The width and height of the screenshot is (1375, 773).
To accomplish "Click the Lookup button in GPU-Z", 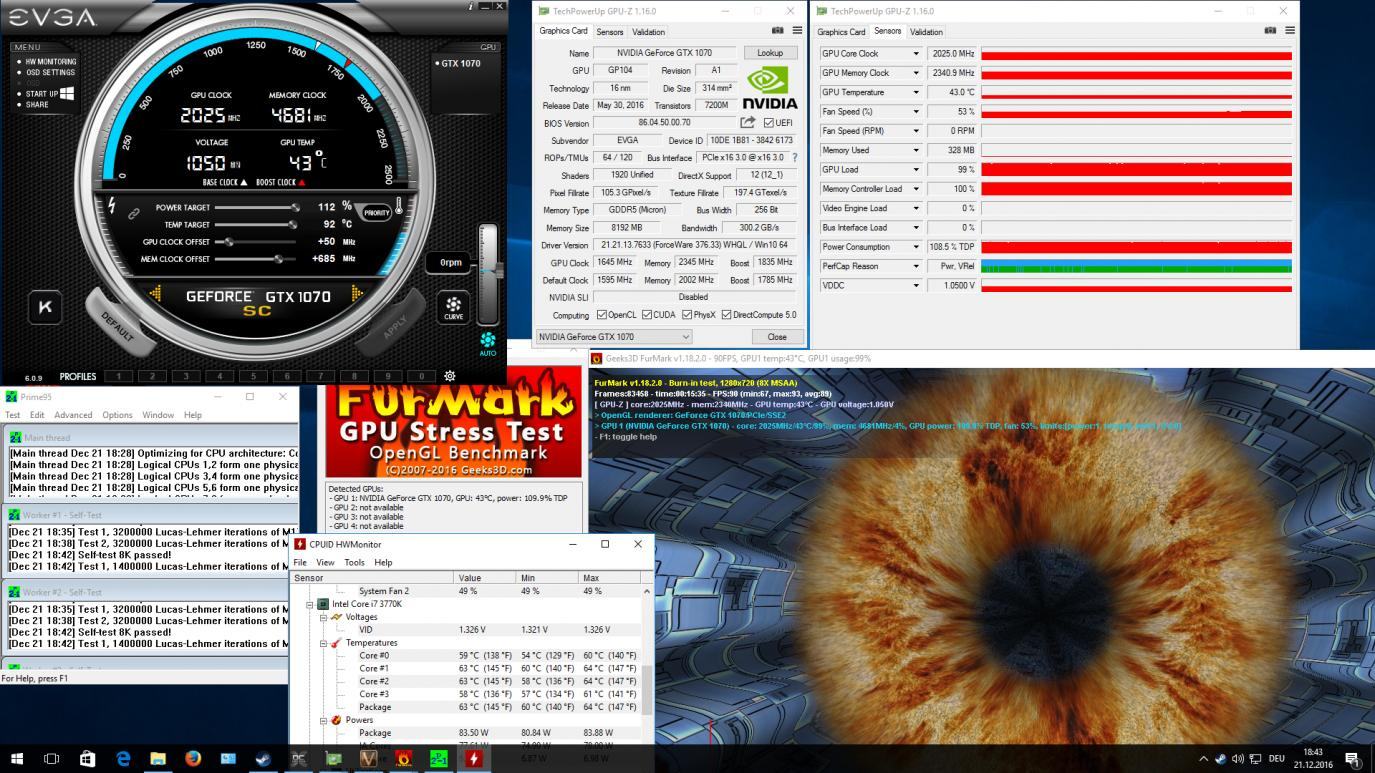I will pyautogui.click(x=770, y=53).
